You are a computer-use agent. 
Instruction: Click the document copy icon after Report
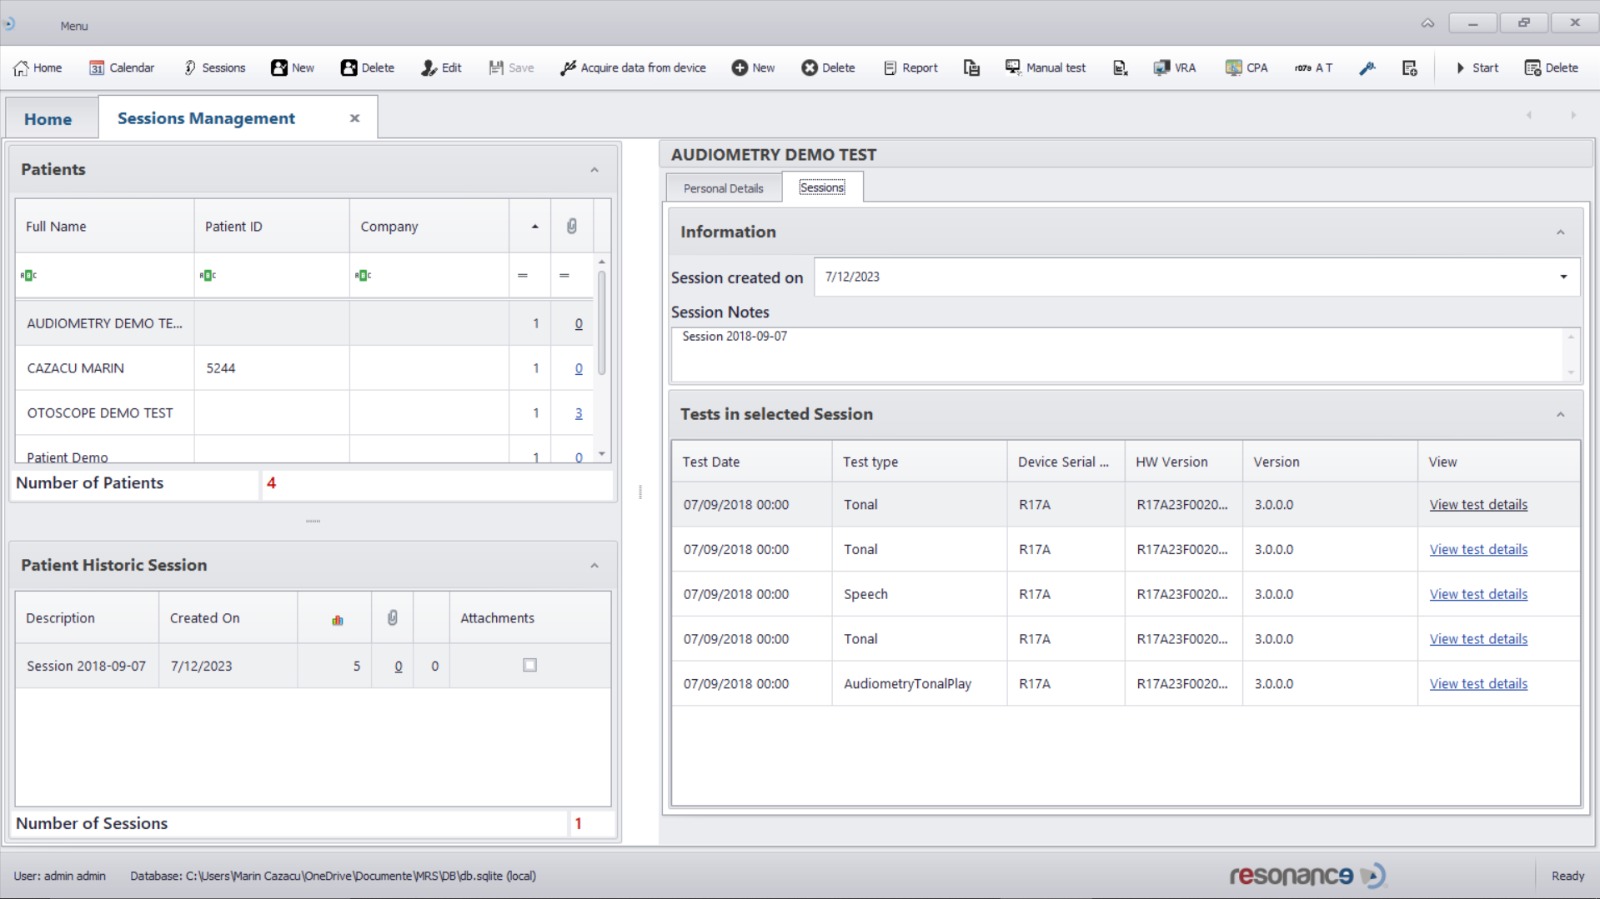[971, 68]
